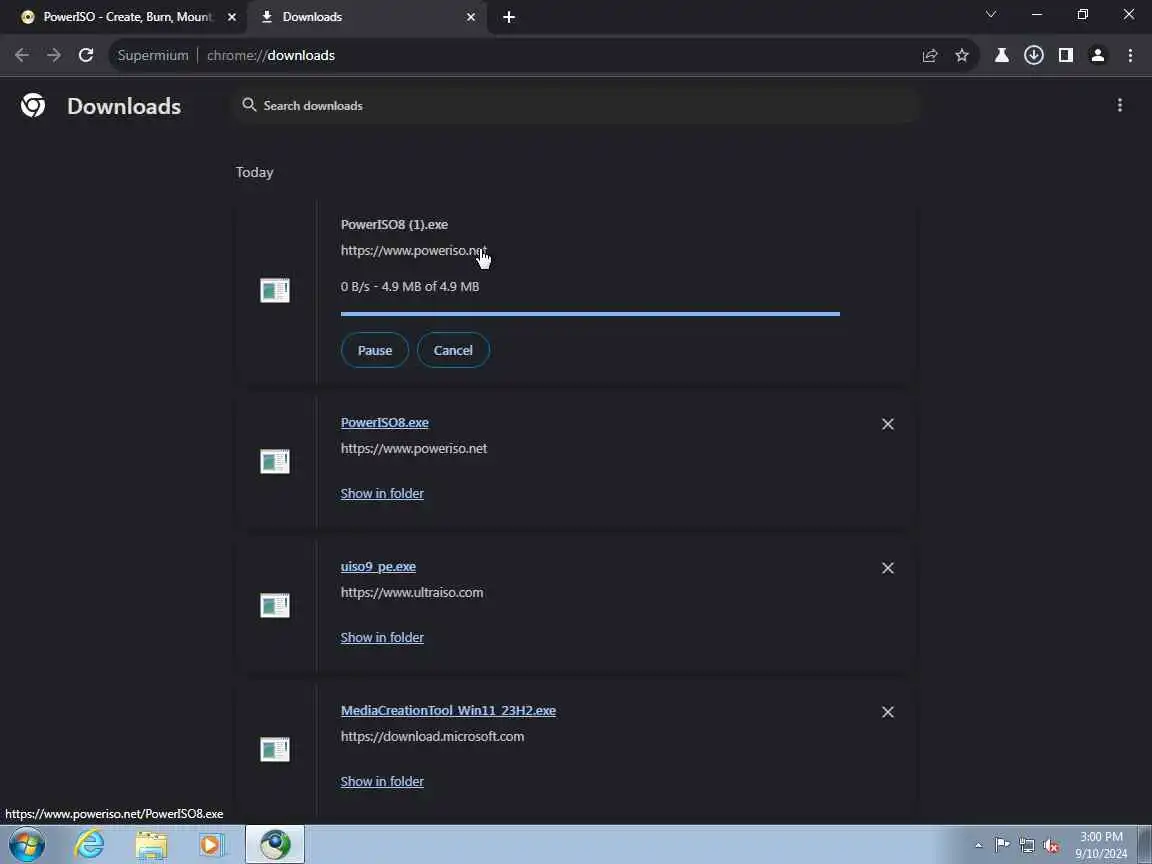This screenshot has width=1152, height=864.
Task: Go back using the browser back arrow
Action: tap(22, 55)
